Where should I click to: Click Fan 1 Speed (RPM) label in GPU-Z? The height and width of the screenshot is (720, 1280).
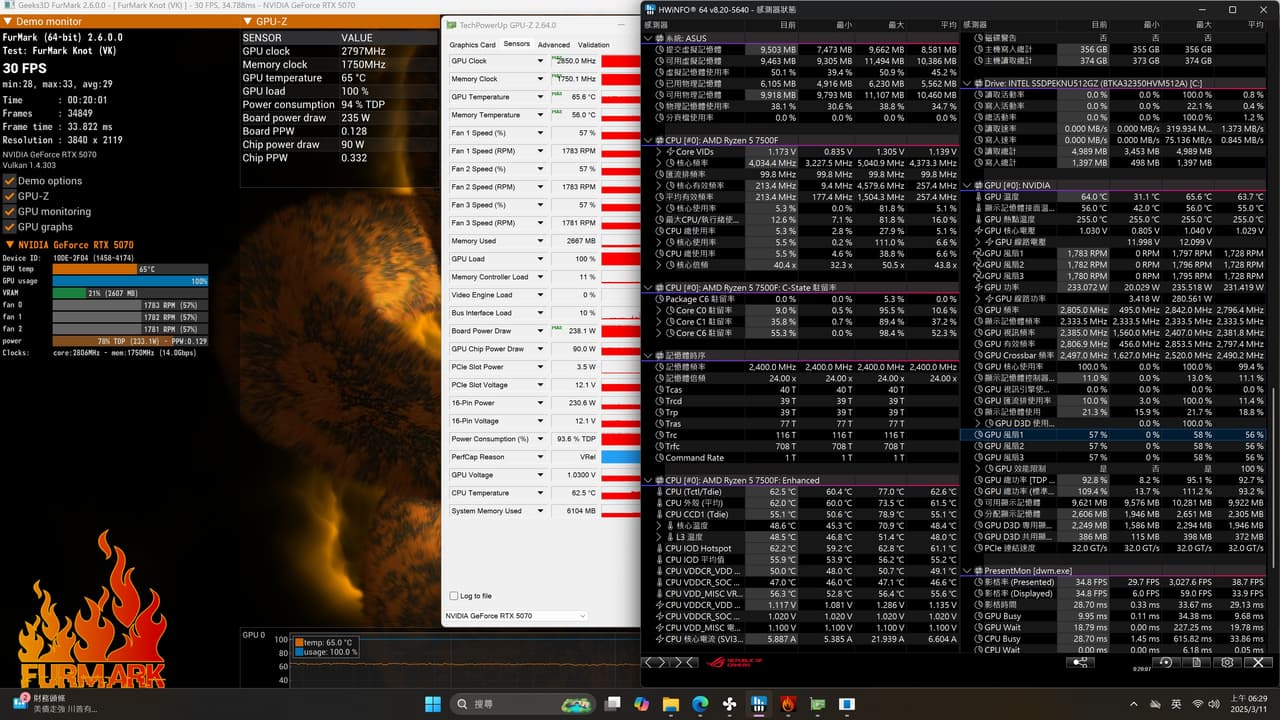(x=485, y=151)
